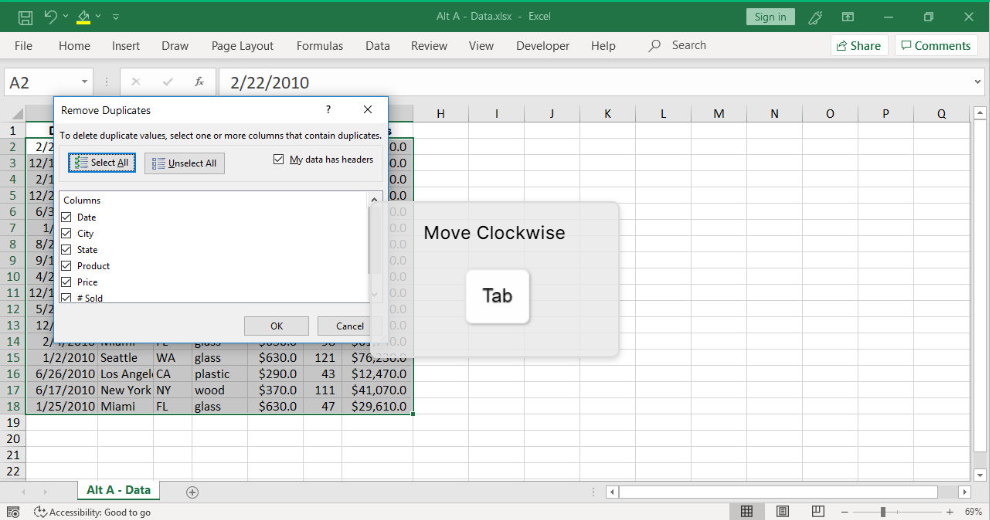The image size is (990, 520).
Task: Open the Review tab
Action: tap(429, 45)
